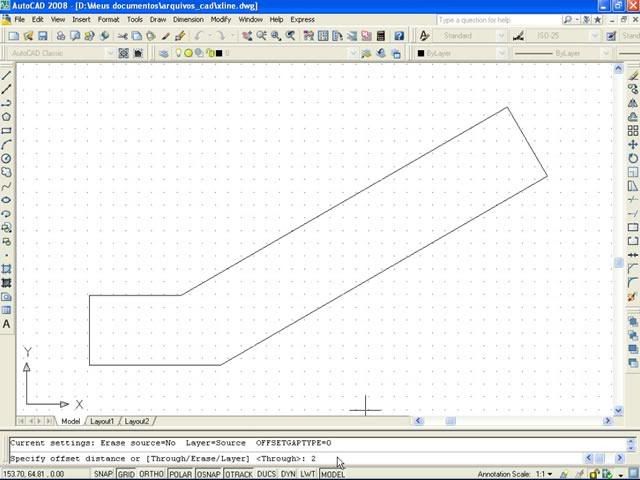Toggle DUCS in status bar
Screen dimensions: 640x480
267,474
